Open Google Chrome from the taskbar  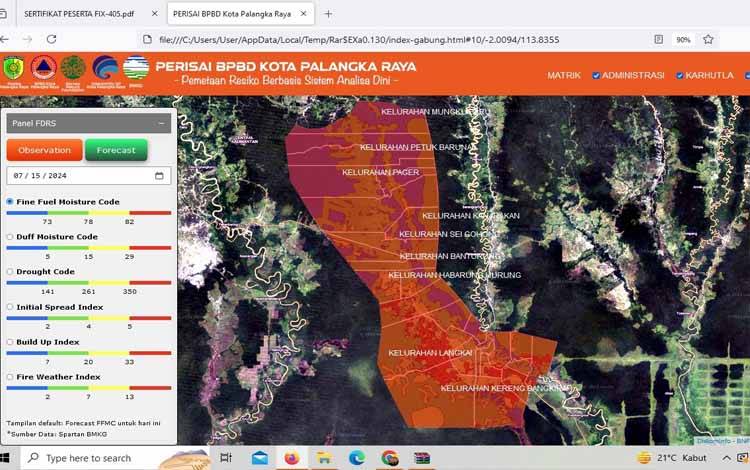coord(390,458)
